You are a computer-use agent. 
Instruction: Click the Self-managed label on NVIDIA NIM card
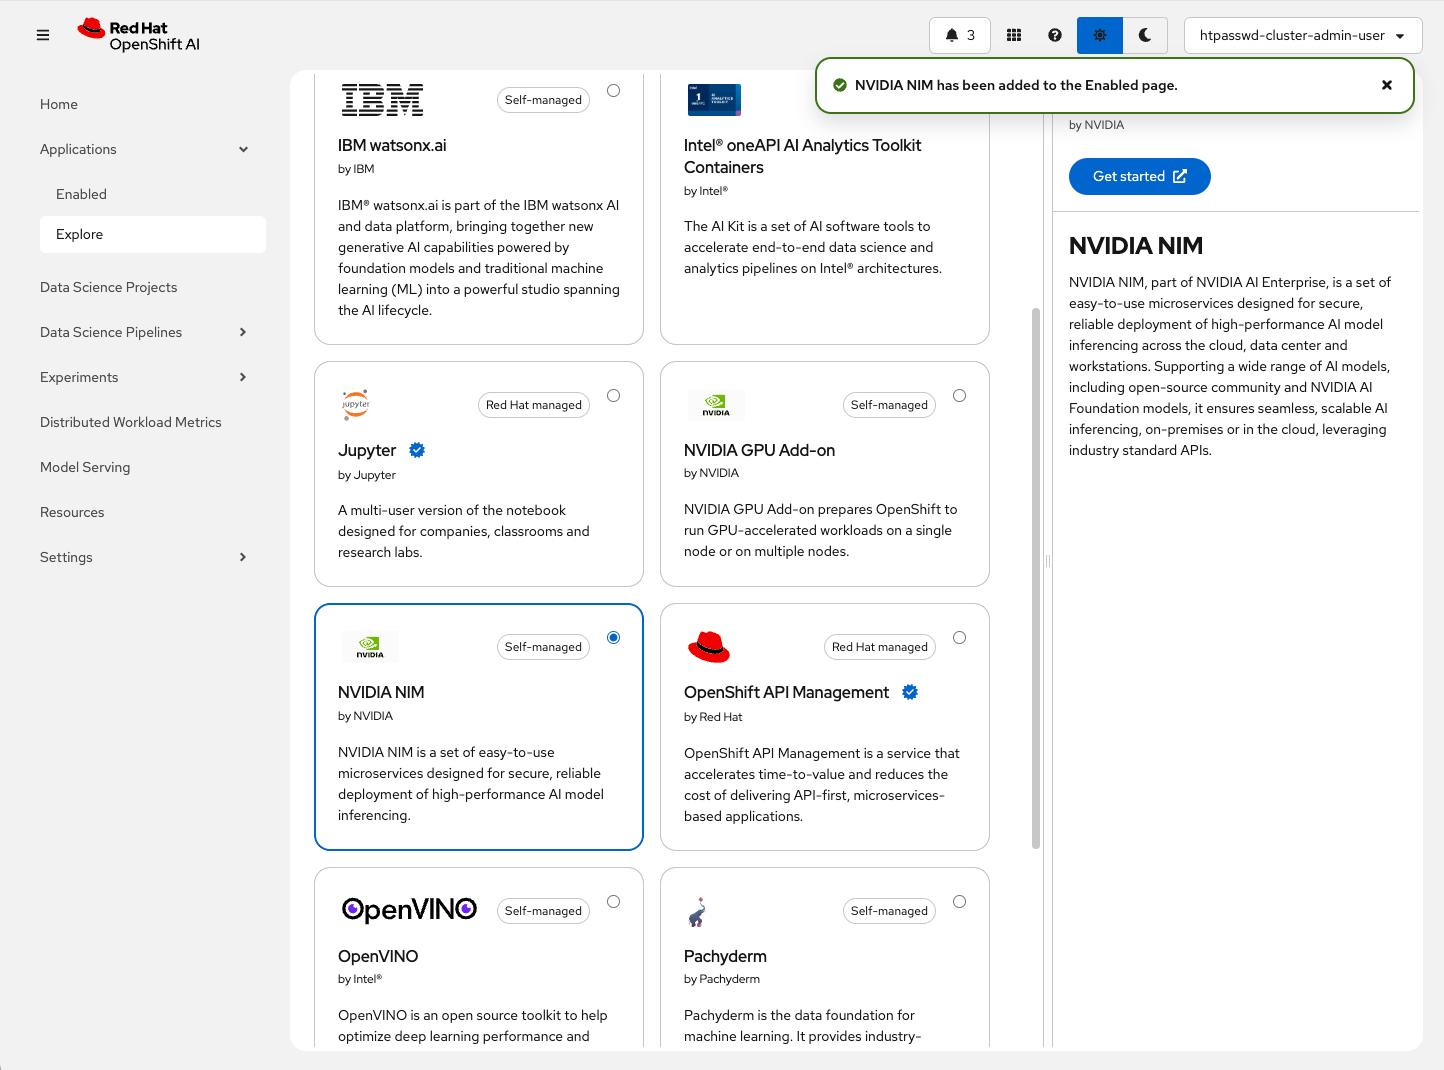tap(543, 647)
